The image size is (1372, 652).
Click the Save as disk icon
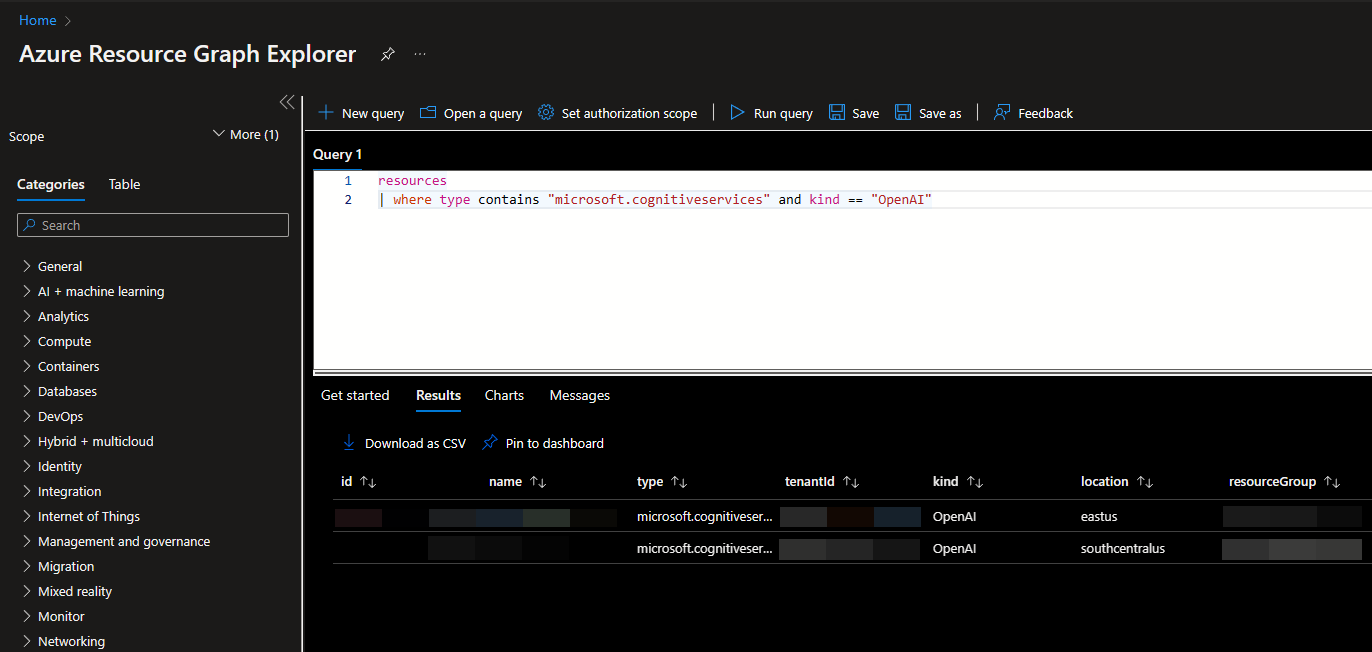click(903, 113)
